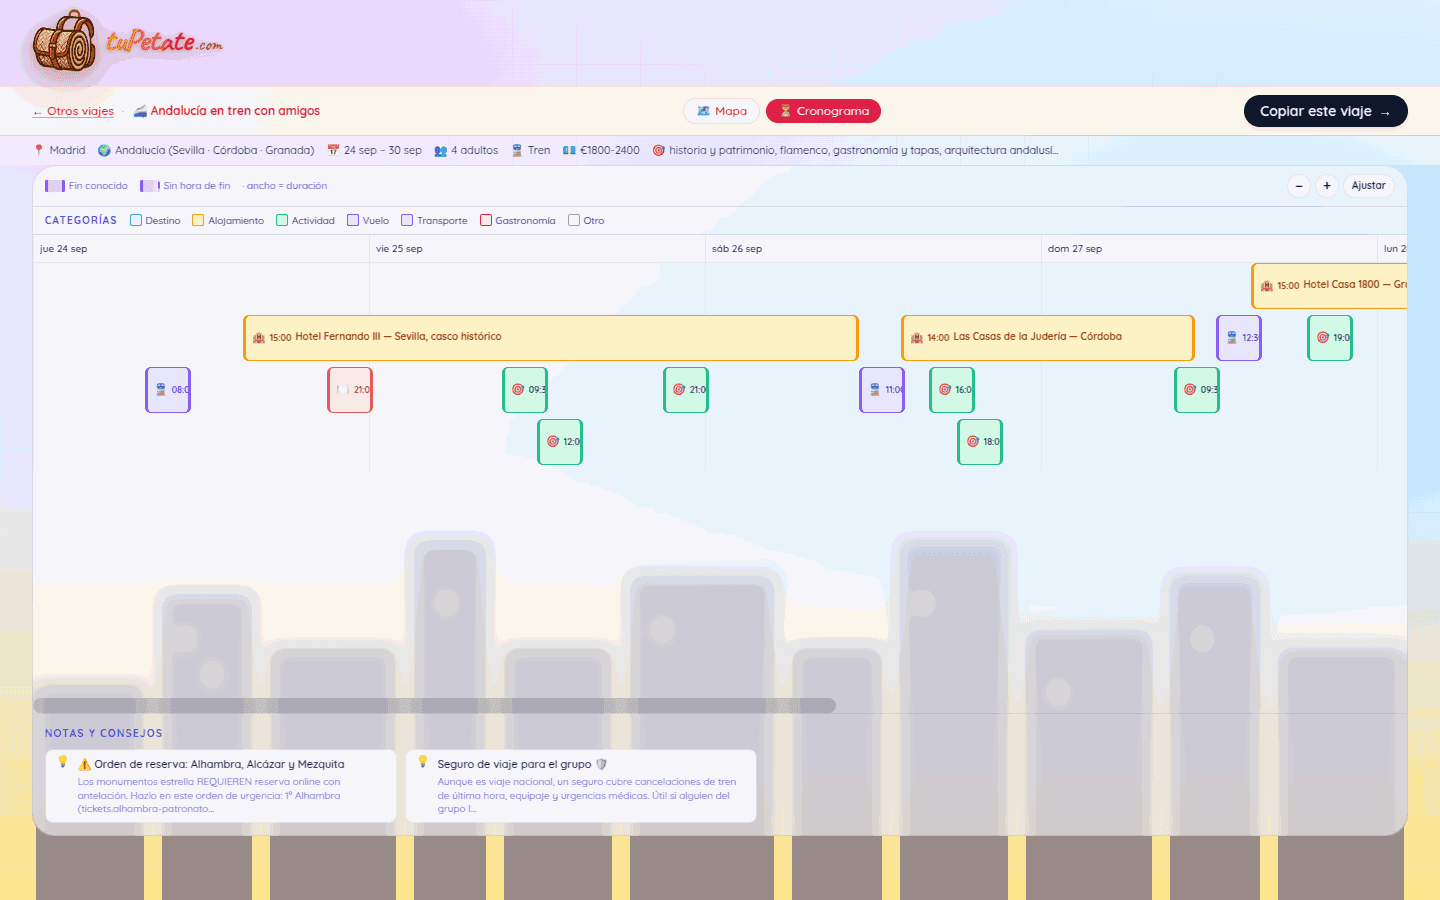1440x900 pixels.
Task: Toggle the Actividad category checkbox
Action: pyautogui.click(x=282, y=220)
